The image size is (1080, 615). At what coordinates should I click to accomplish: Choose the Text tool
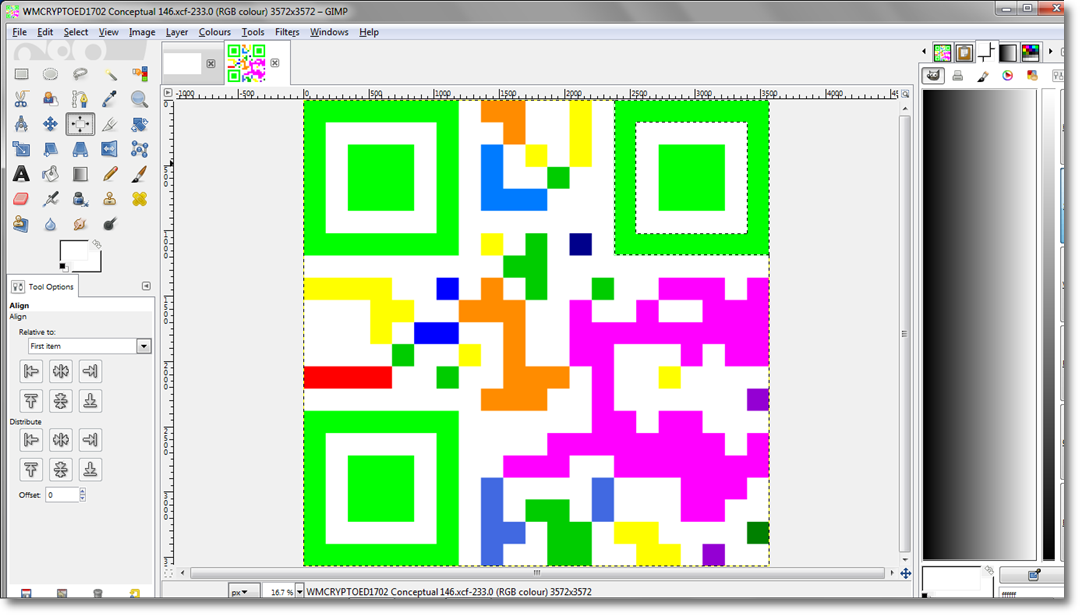pos(21,174)
